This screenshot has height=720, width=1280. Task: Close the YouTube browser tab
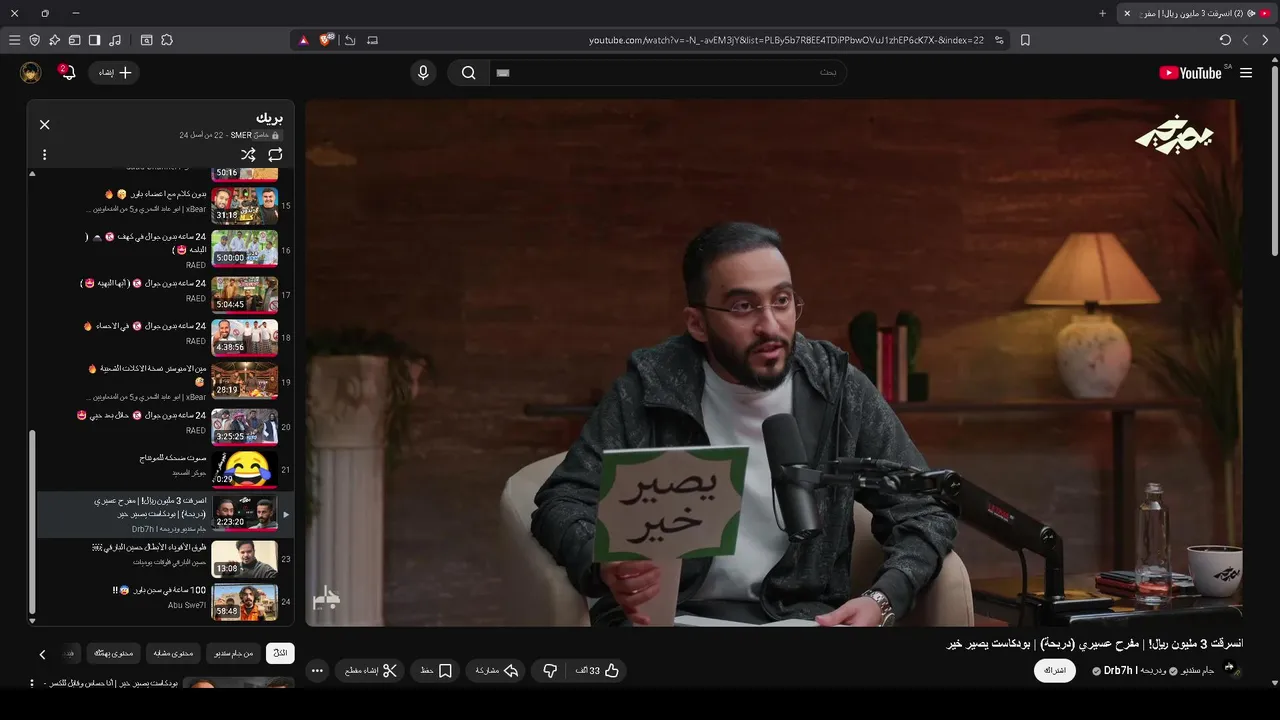tap(1127, 13)
